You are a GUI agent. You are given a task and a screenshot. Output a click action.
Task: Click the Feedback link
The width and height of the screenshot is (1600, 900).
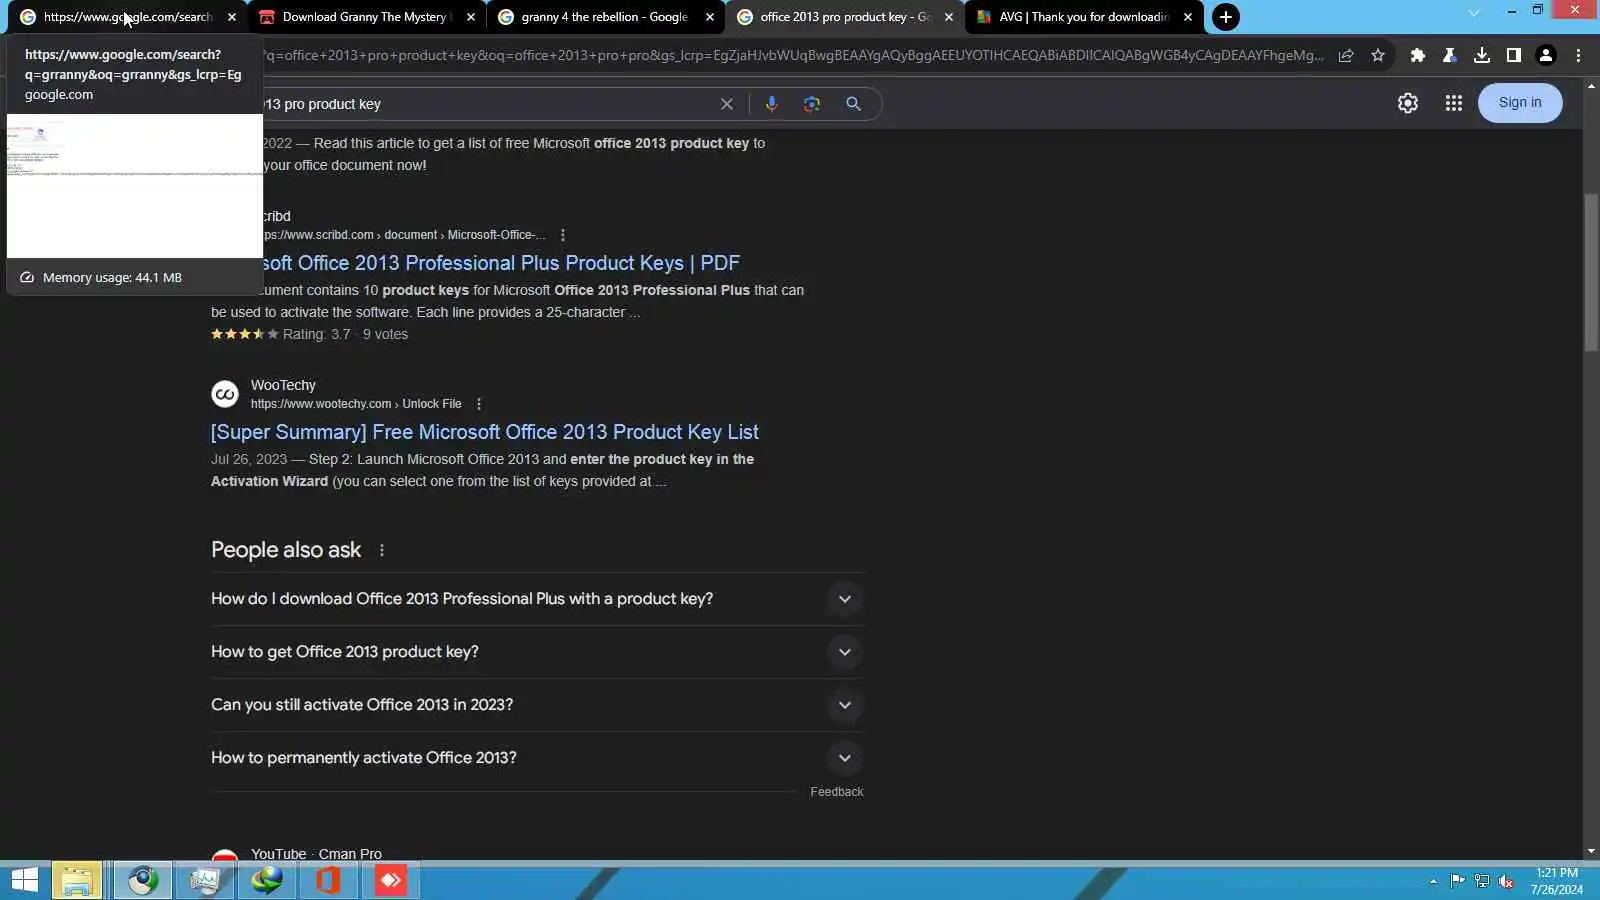(837, 793)
